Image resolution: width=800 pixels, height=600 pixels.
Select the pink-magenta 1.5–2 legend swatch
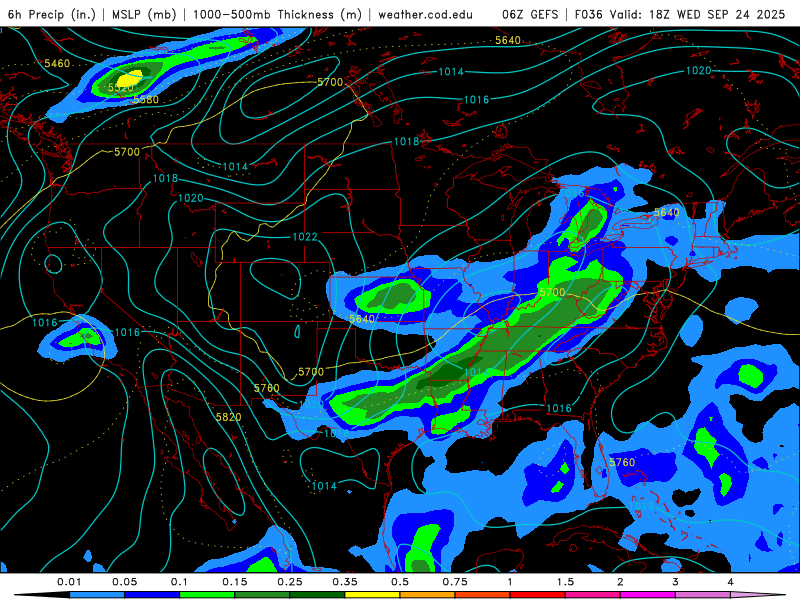[593, 595]
